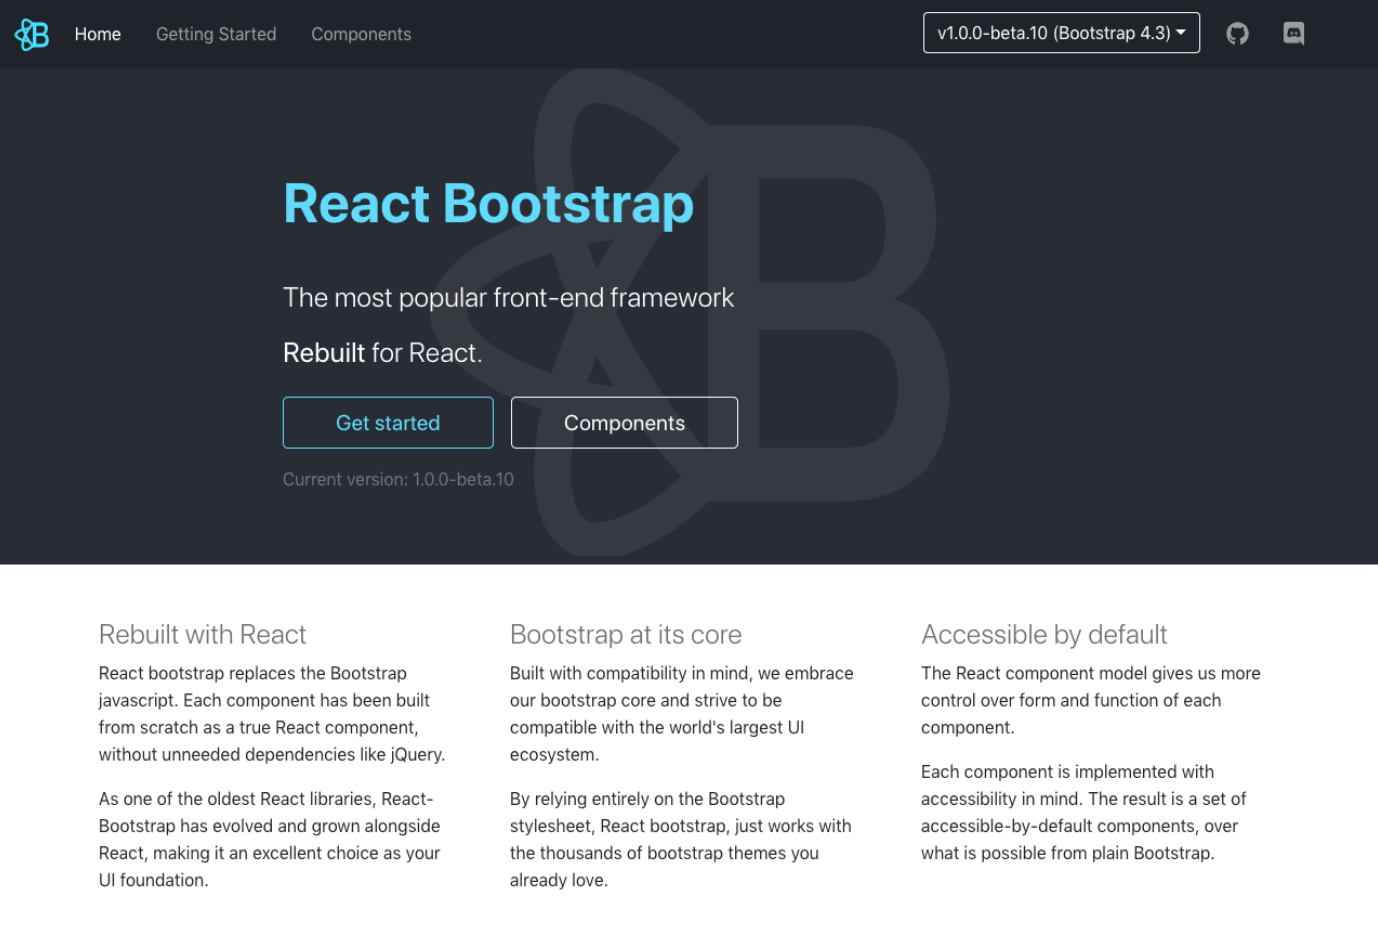This screenshot has width=1378, height=945.
Task: Click the paragraph starting 'By relying entirely'
Action: [683, 839]
